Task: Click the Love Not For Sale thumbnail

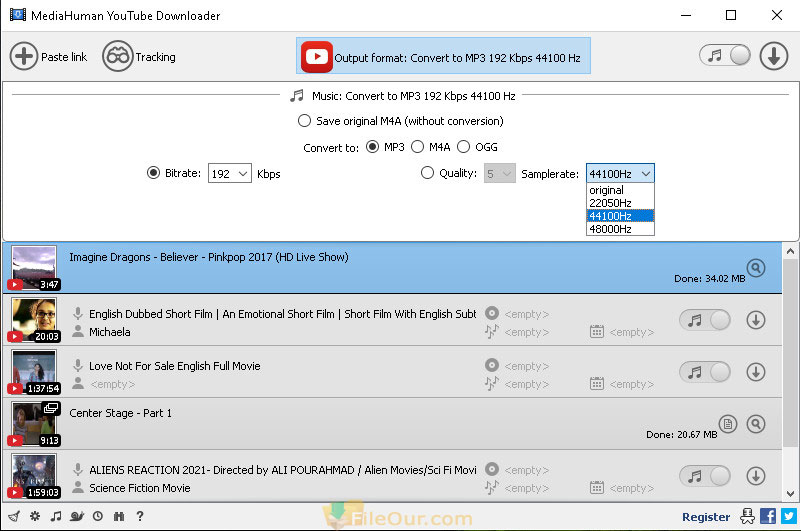Action: pyautogui.click(x=34, y=372)
